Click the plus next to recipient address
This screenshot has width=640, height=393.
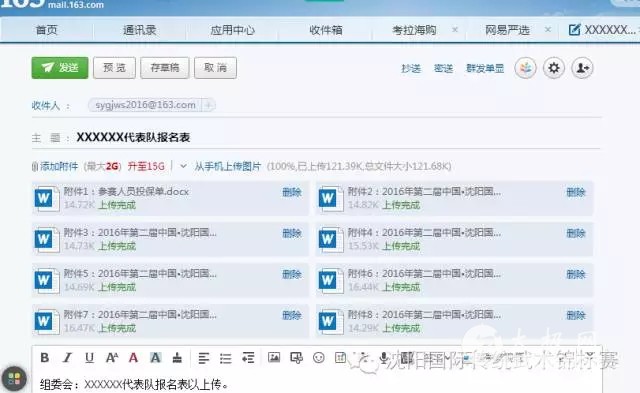[208, 105]
